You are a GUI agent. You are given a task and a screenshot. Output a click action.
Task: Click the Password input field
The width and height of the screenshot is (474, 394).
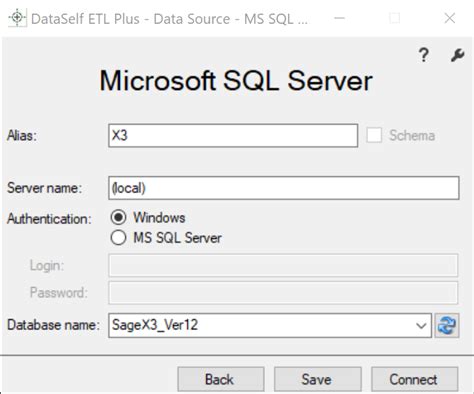[283, 293]
